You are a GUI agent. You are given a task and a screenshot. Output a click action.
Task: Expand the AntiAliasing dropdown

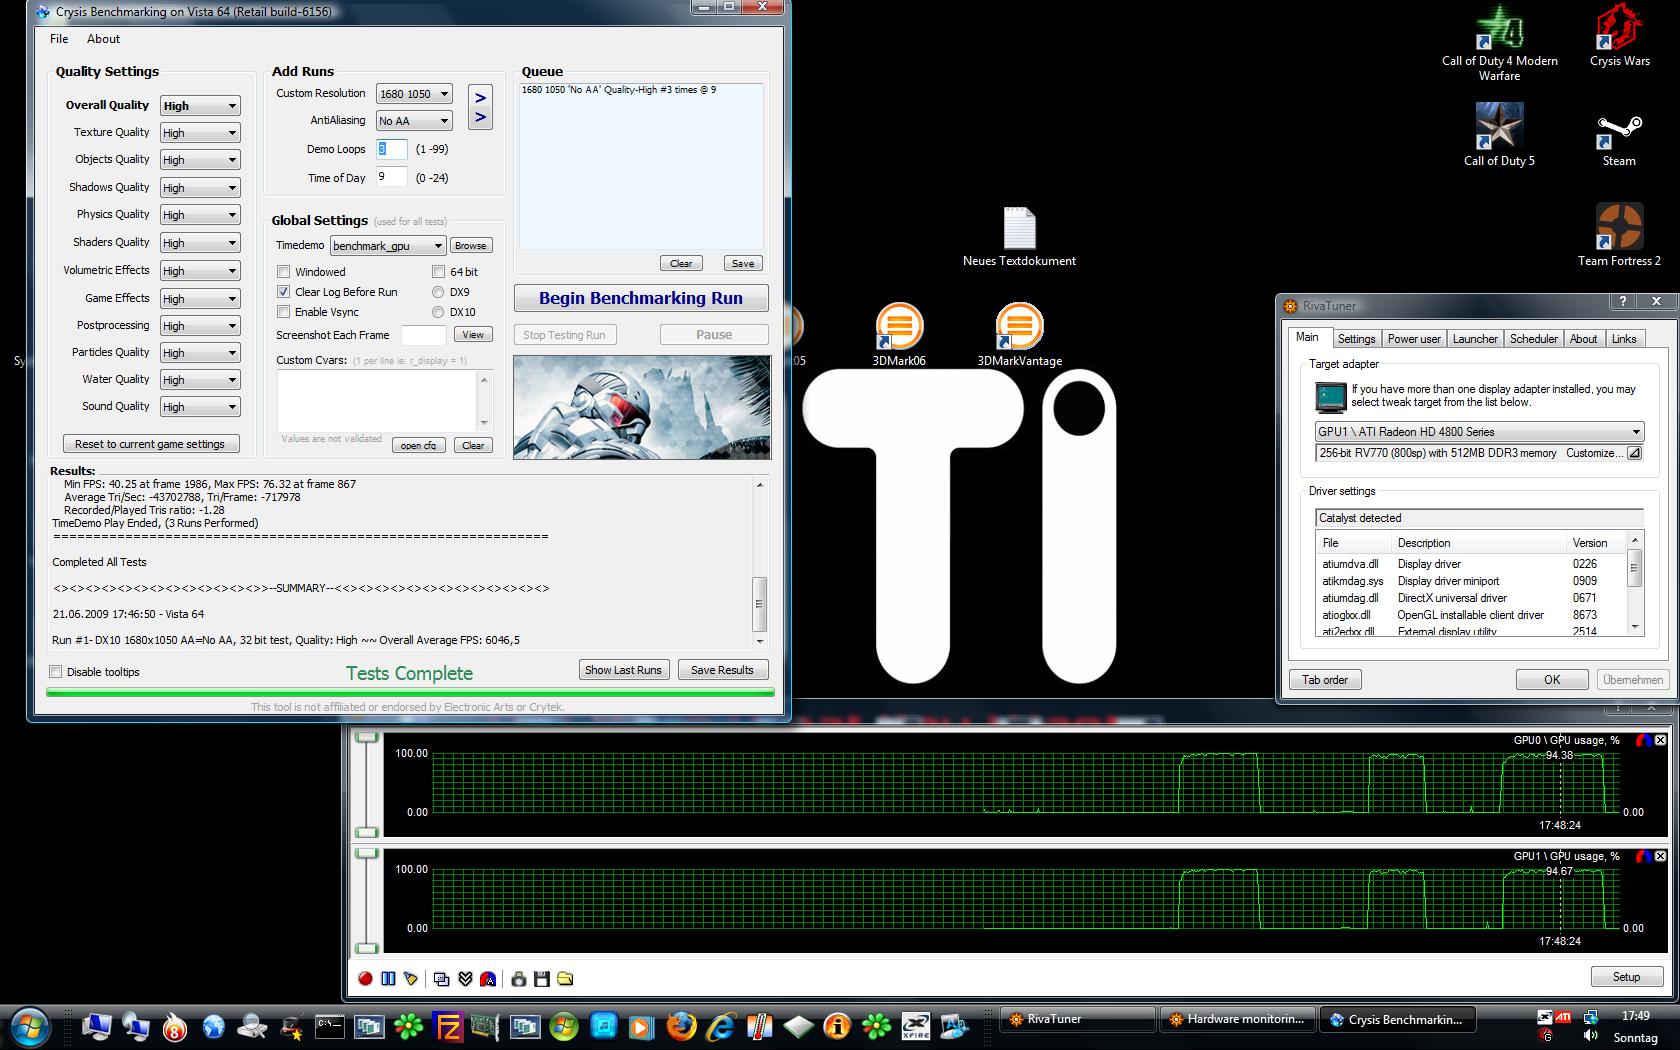(x=414, y=121)
